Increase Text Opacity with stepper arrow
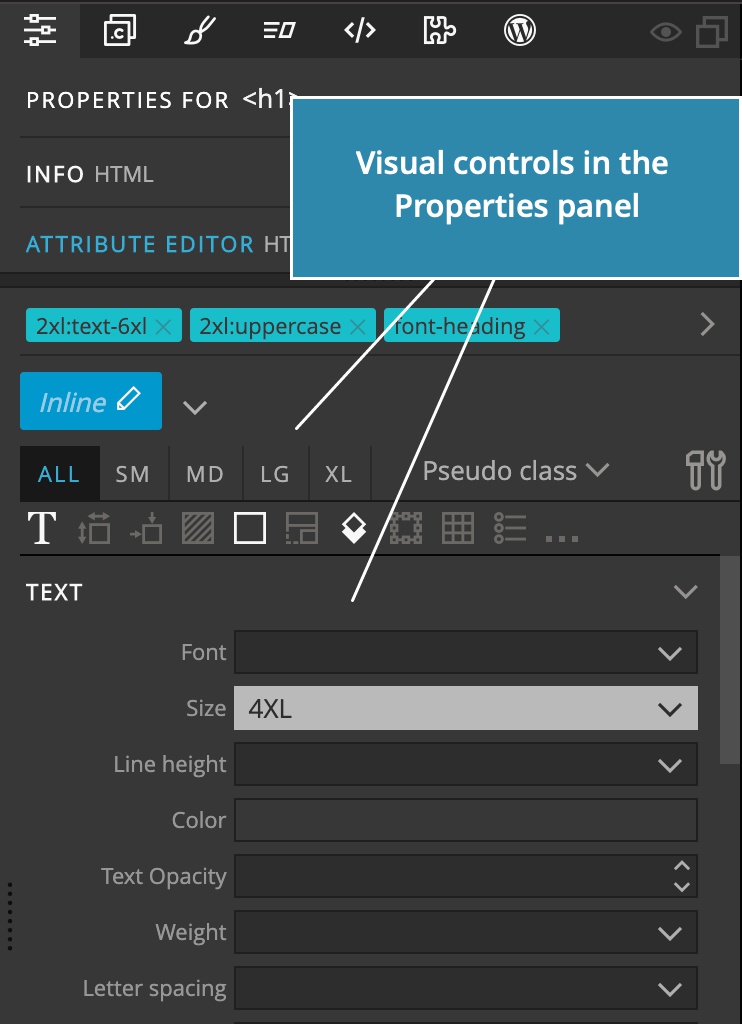742x1024 pixels. (682, 866)
